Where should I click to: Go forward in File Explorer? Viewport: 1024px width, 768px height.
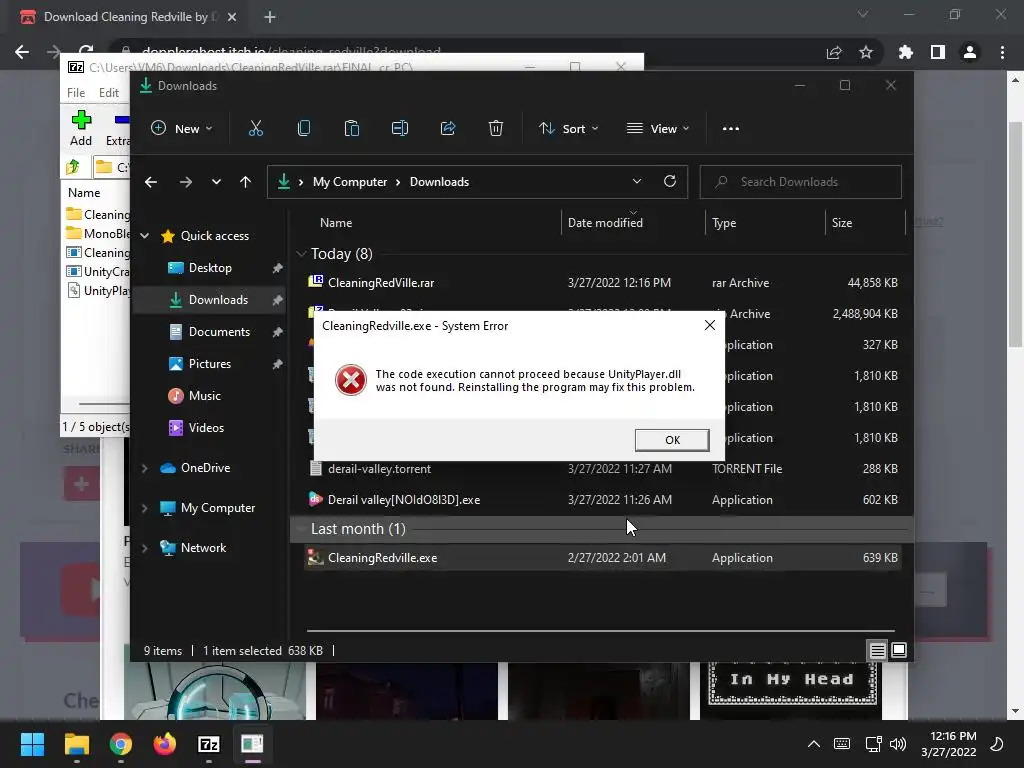point(185,182)
